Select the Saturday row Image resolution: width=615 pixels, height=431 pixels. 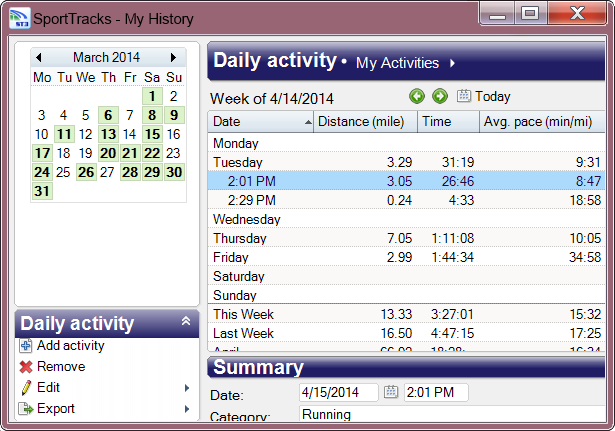pos(406,276)
